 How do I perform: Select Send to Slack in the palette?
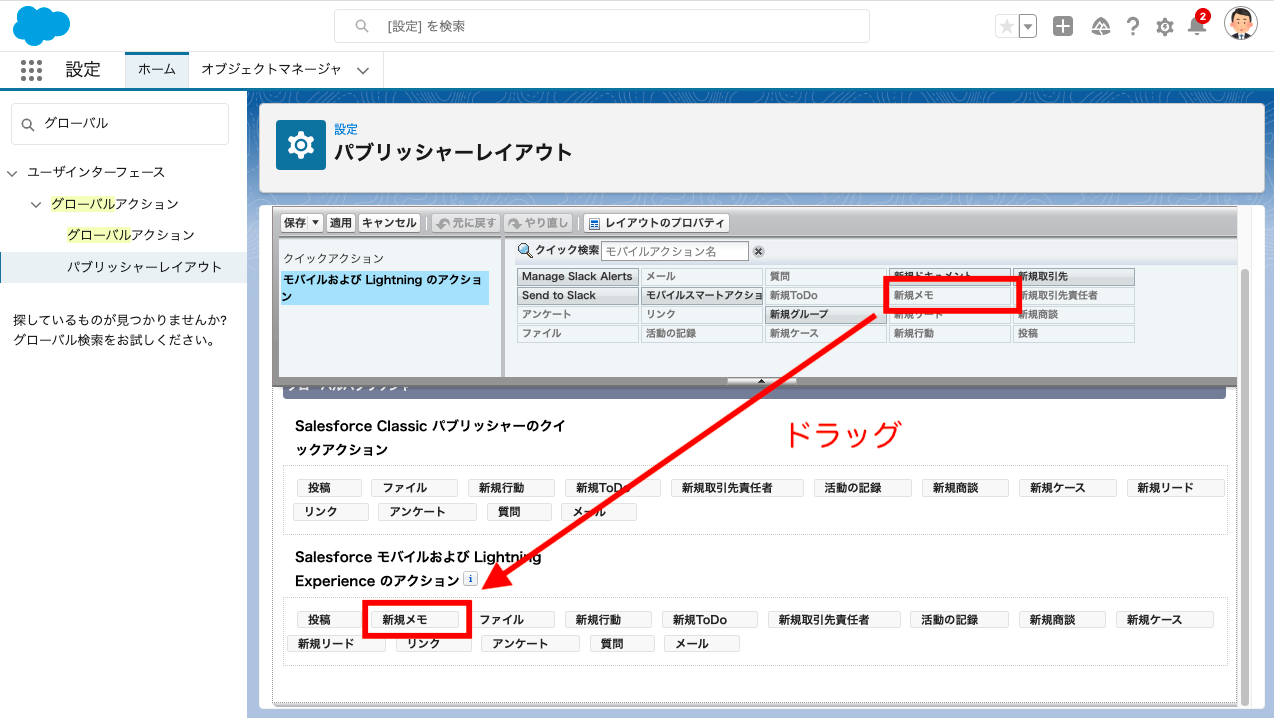pos(578,295)
